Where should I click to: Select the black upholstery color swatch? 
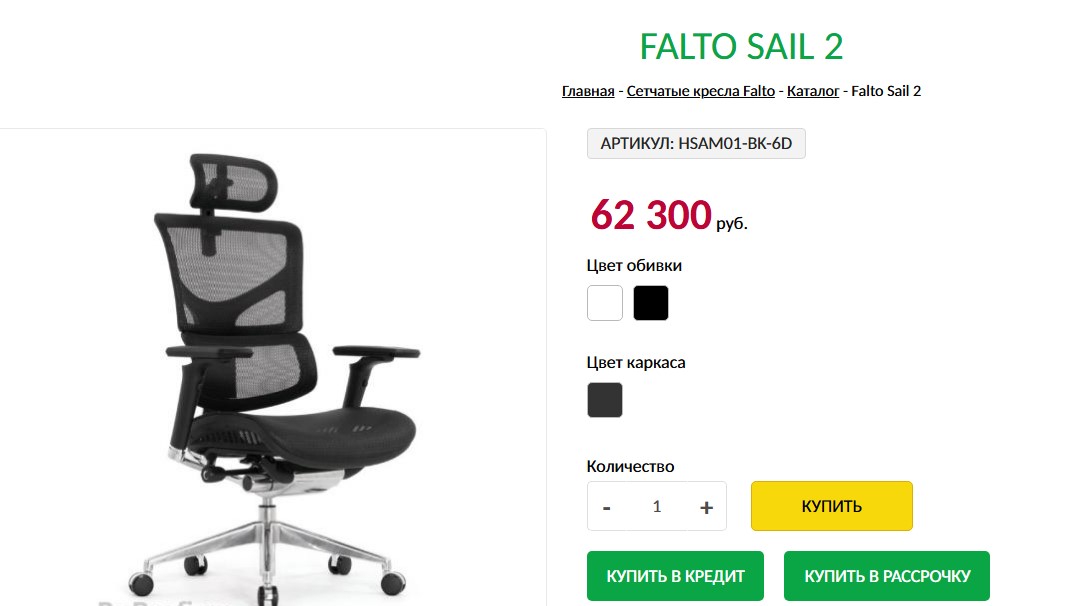(x=651, y=303)
